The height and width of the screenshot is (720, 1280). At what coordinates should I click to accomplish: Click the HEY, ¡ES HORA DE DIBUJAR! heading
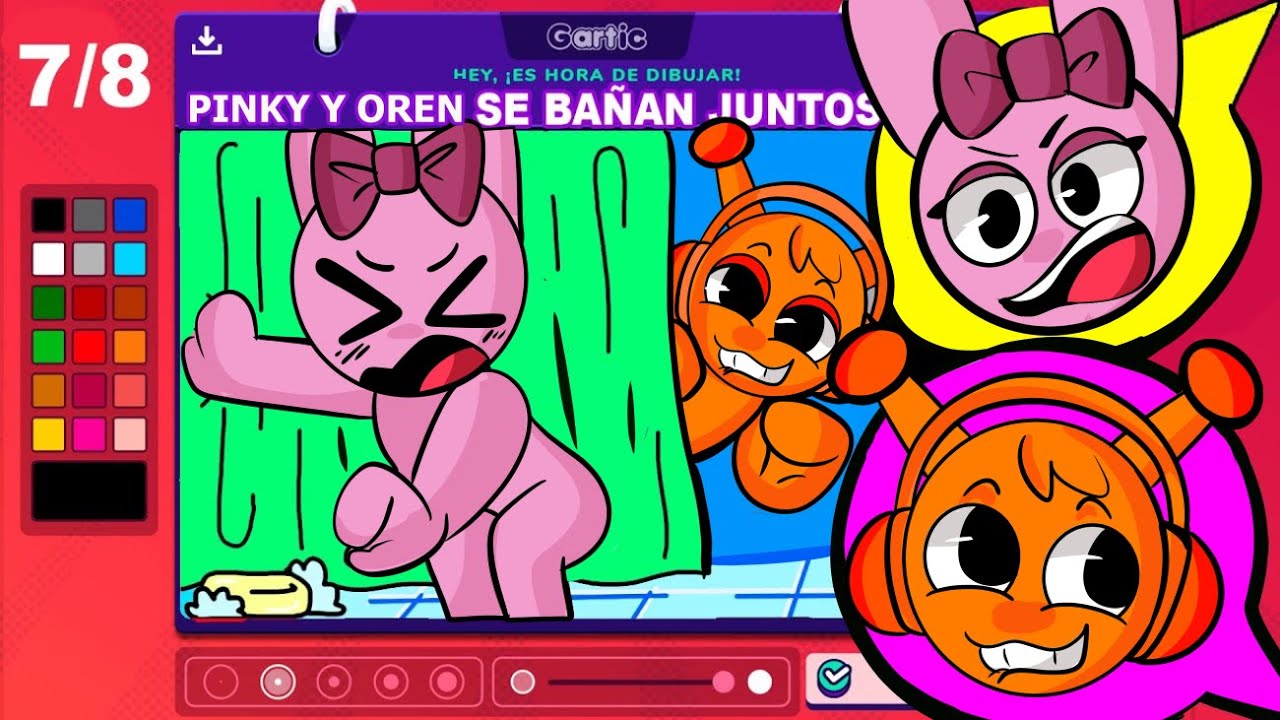[597, 74]
